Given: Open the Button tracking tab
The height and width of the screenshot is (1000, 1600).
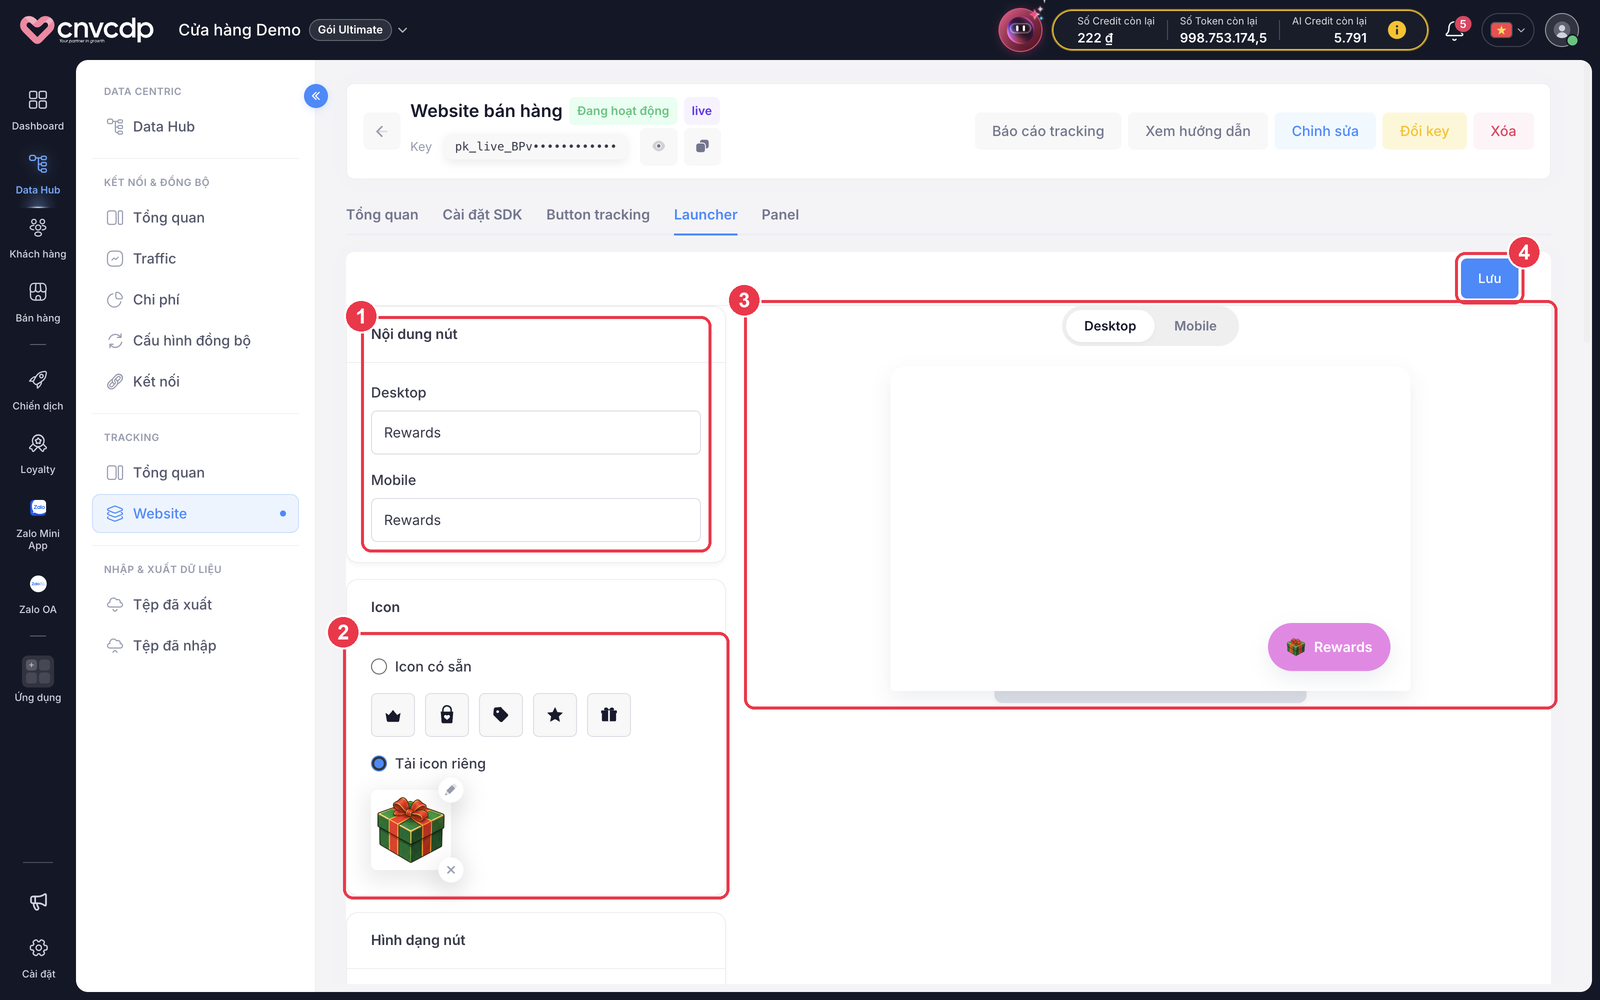Looking at the screenshot, I should (x=598, y=215).
